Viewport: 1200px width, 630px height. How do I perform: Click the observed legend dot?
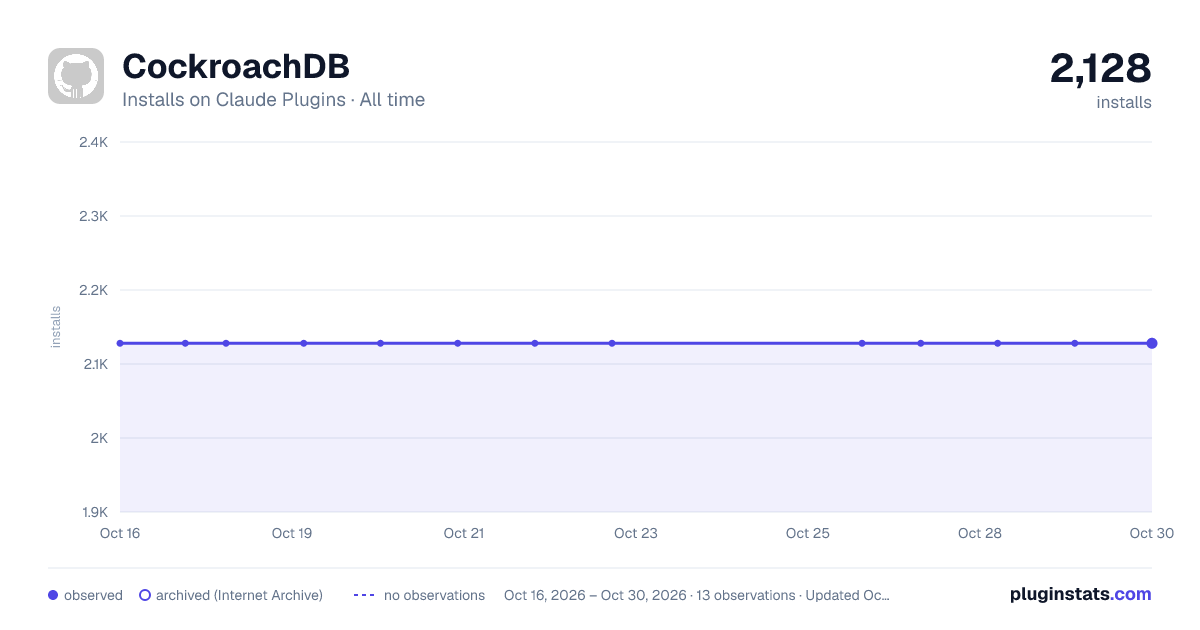(53, 595)
